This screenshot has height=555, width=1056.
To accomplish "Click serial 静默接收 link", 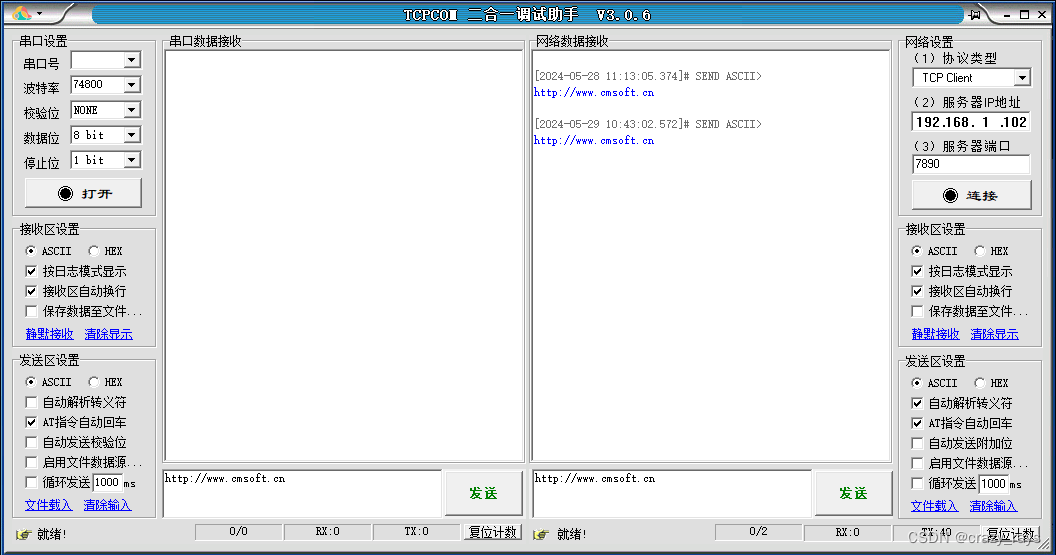I will tap(49, 333).
